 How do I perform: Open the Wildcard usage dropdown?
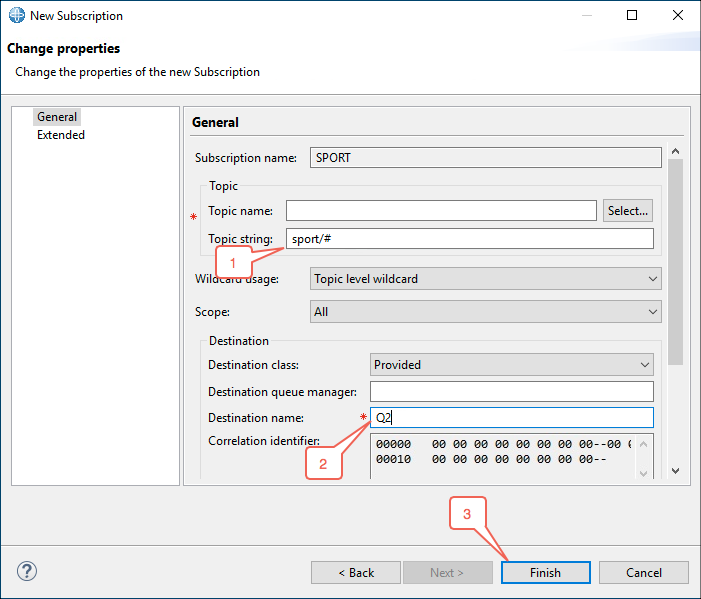point(486,279)
